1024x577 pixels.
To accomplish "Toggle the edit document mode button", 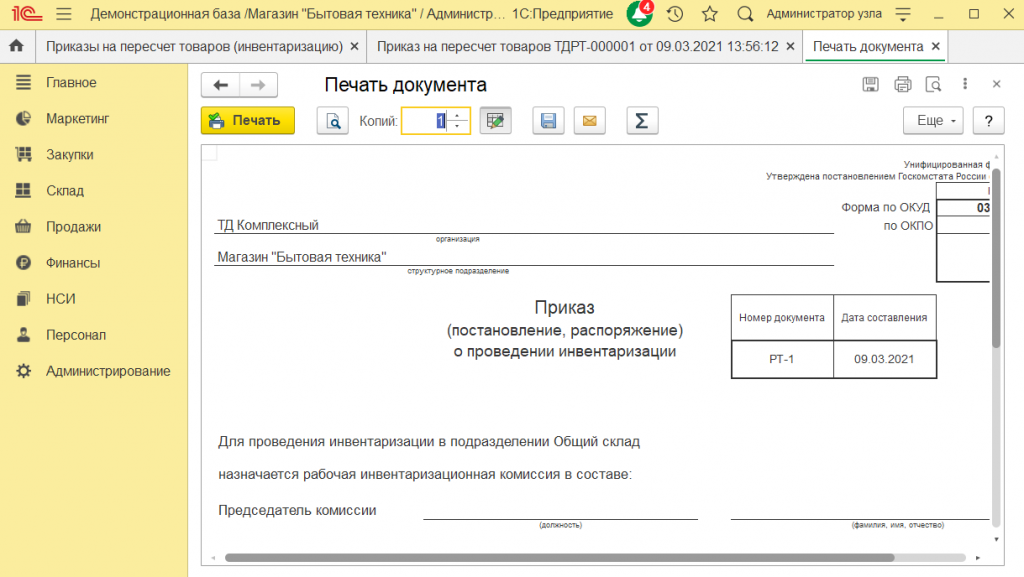I will [496, 121].
